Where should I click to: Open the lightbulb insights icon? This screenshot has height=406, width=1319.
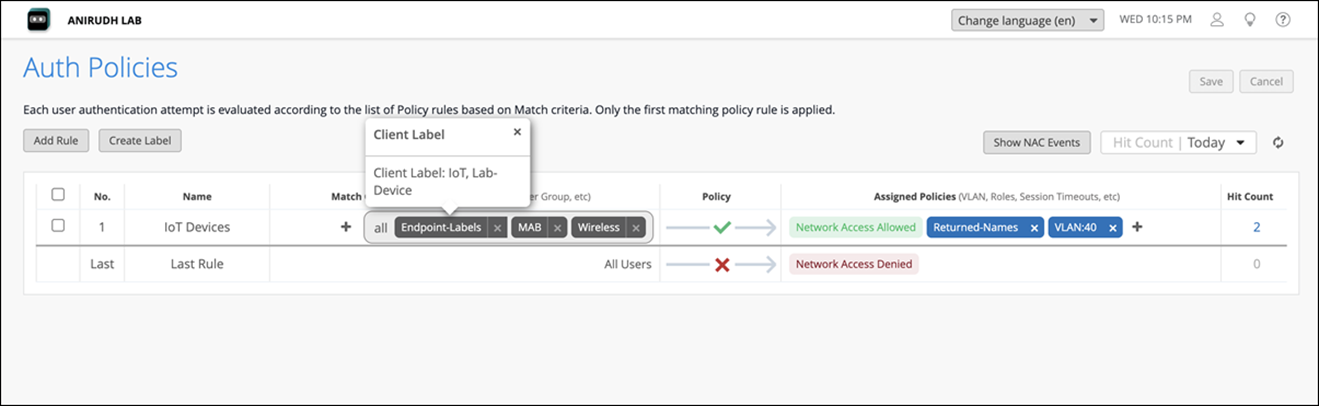[x=1249, y=20]
